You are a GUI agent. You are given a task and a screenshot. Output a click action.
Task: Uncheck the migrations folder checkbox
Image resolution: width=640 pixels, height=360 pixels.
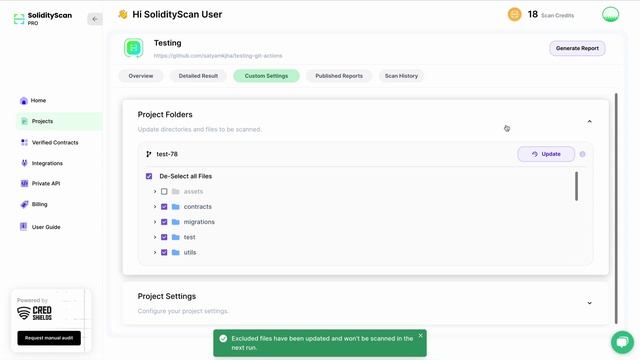coord(164,222)
